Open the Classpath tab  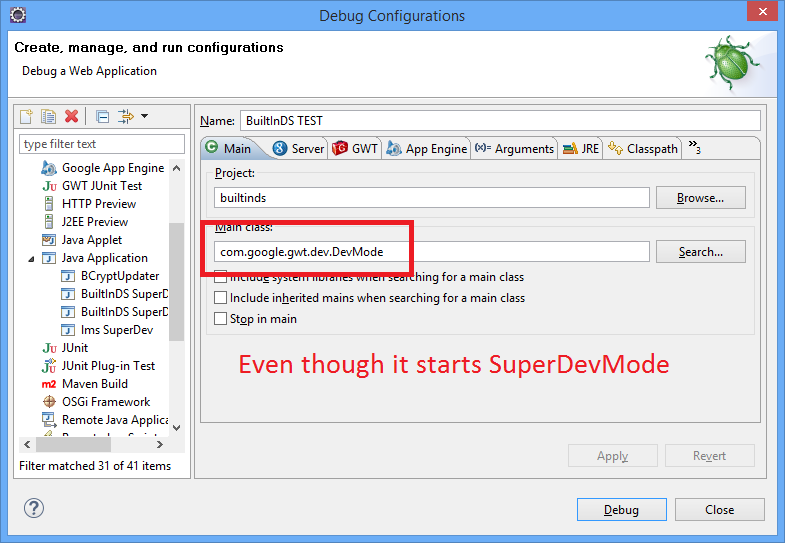643,148
